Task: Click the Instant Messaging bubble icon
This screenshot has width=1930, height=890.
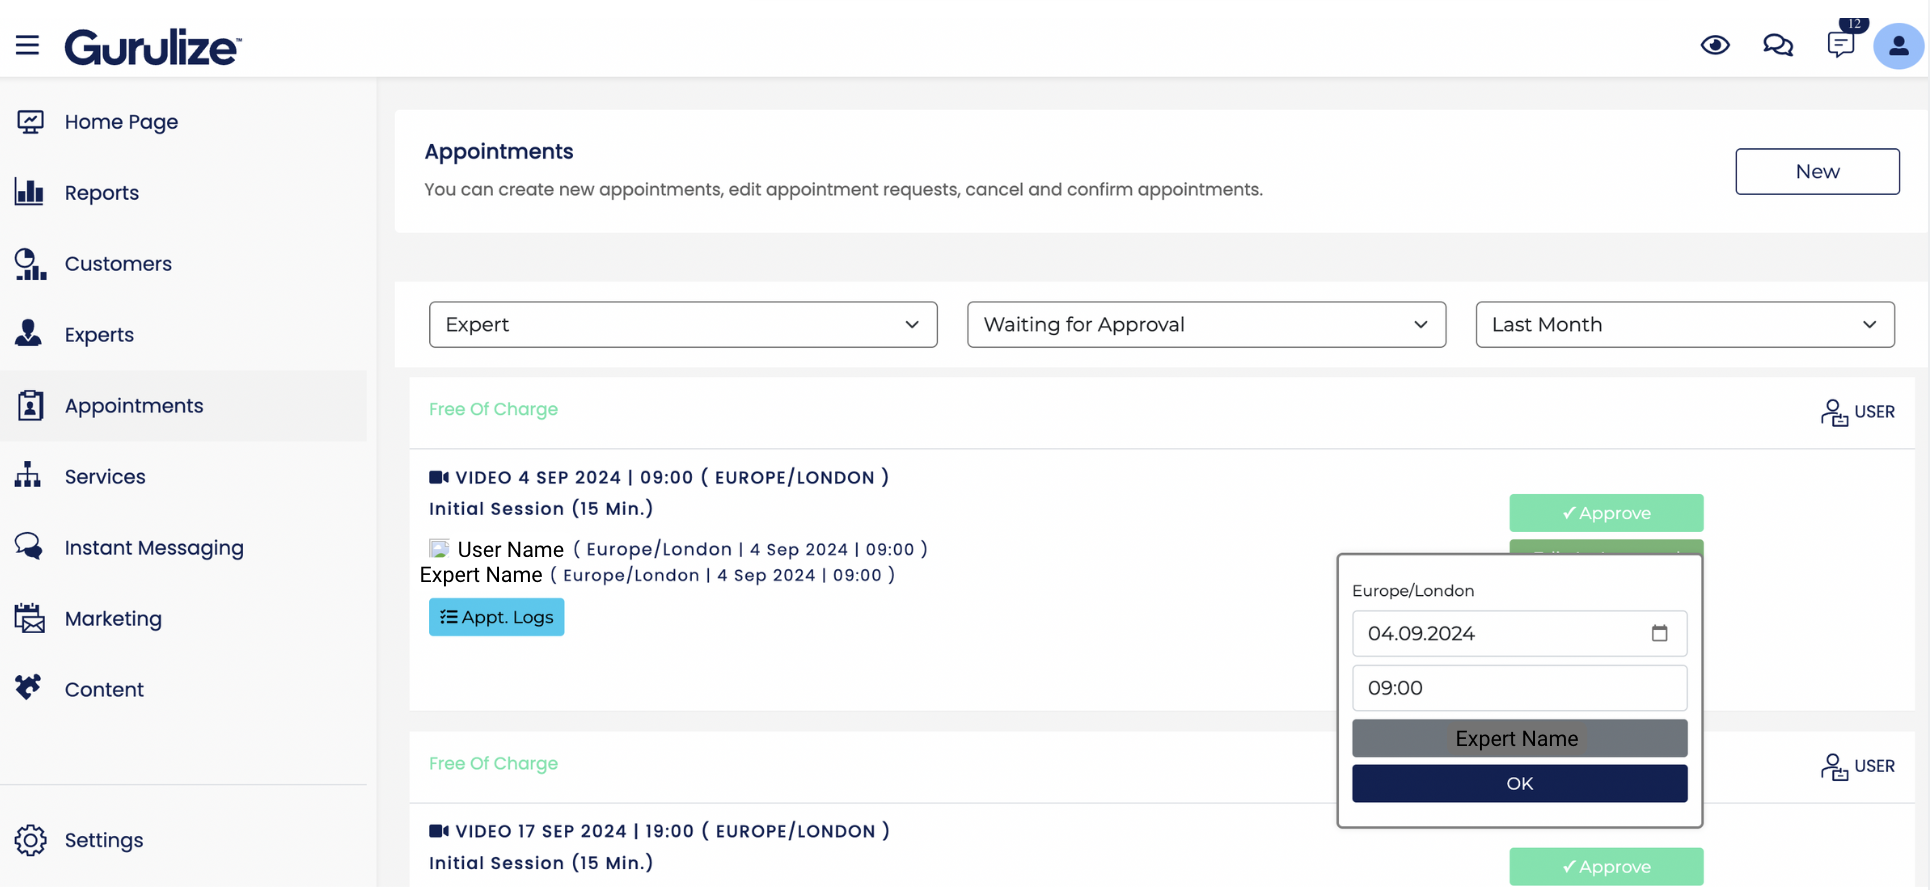Action: coord(29,546)
